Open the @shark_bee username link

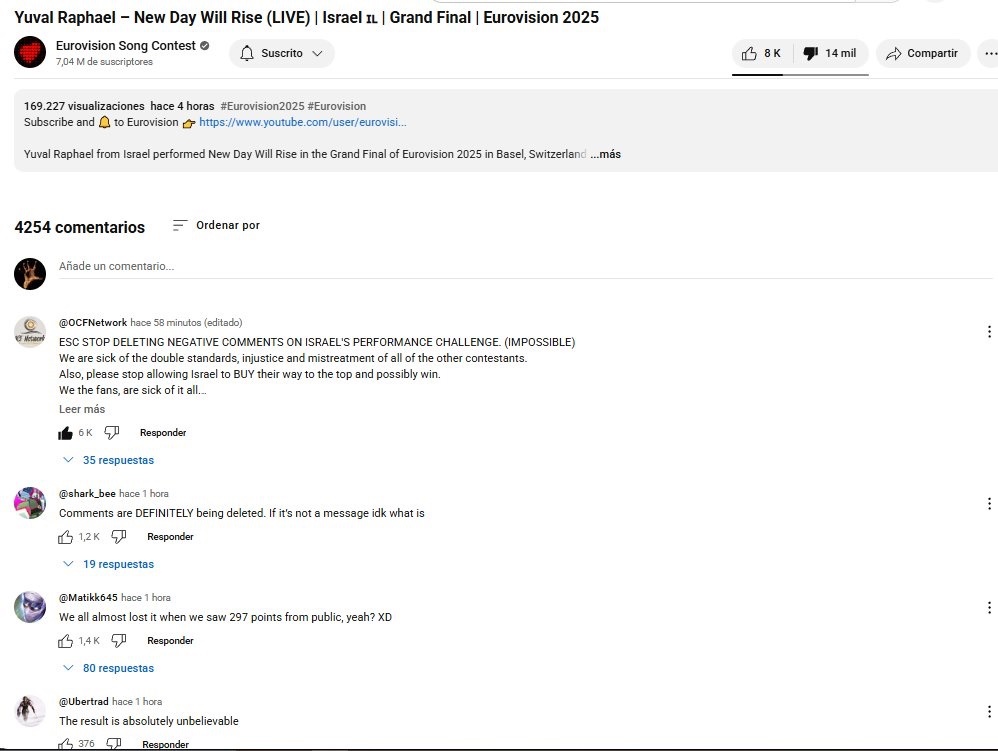[x=87, y=493]
